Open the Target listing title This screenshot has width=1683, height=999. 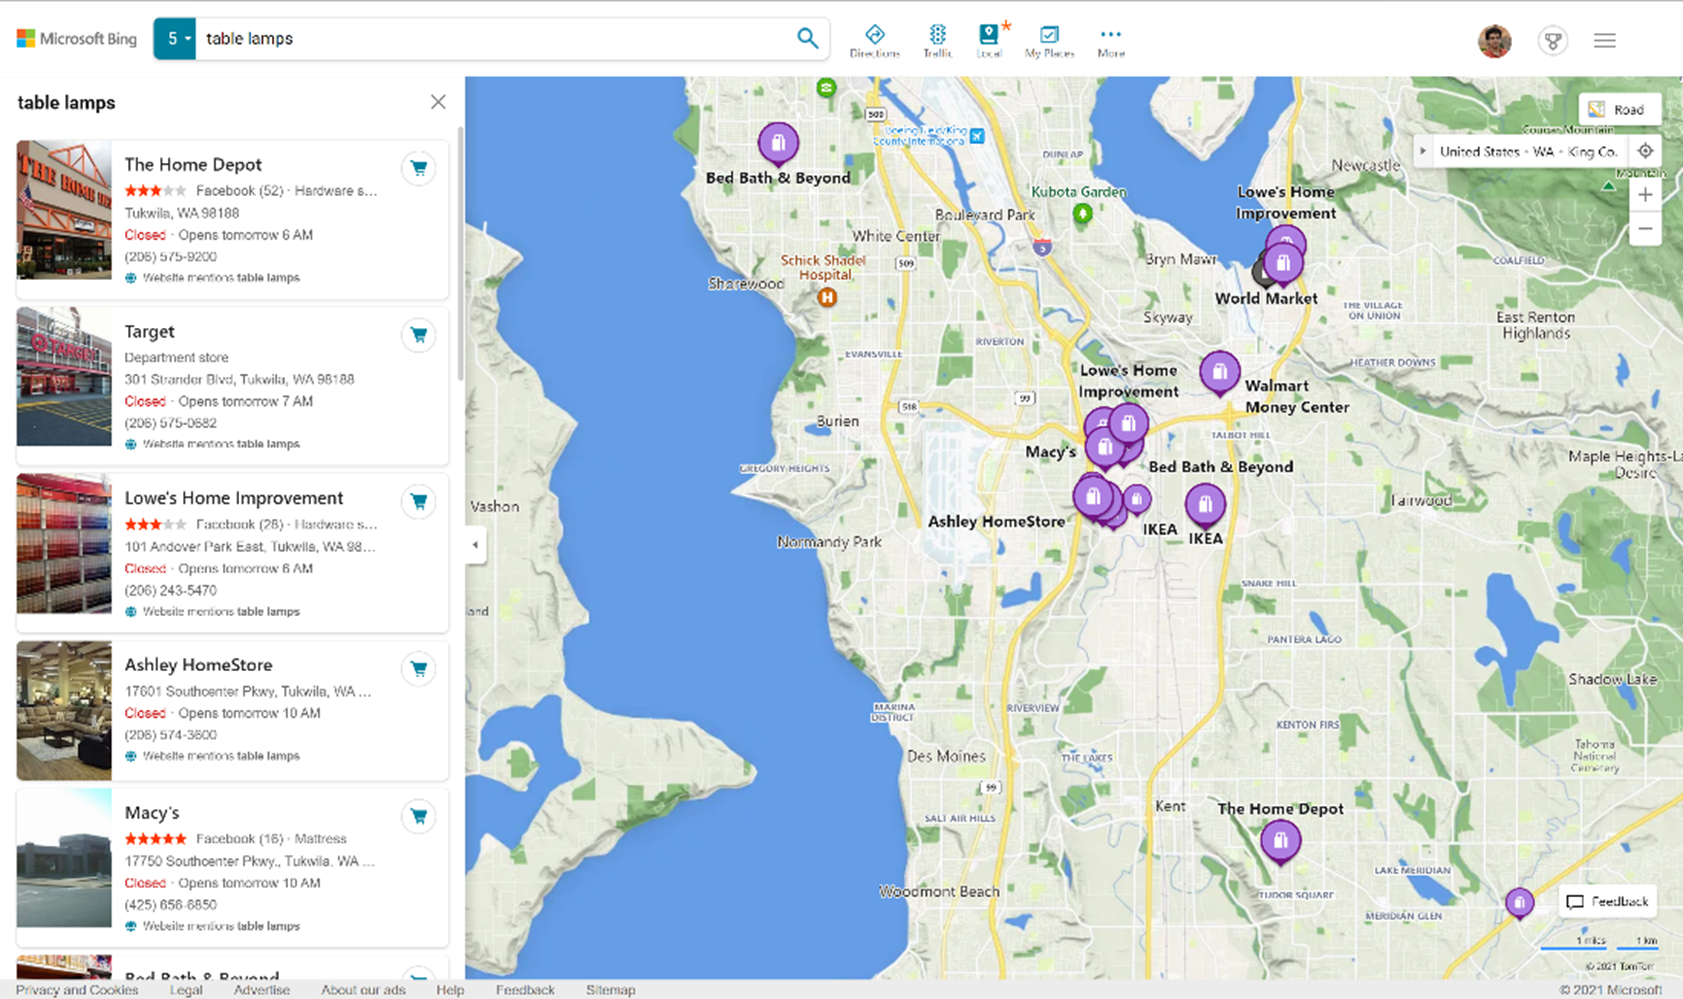pyautogui.click(x=149, y=331)
